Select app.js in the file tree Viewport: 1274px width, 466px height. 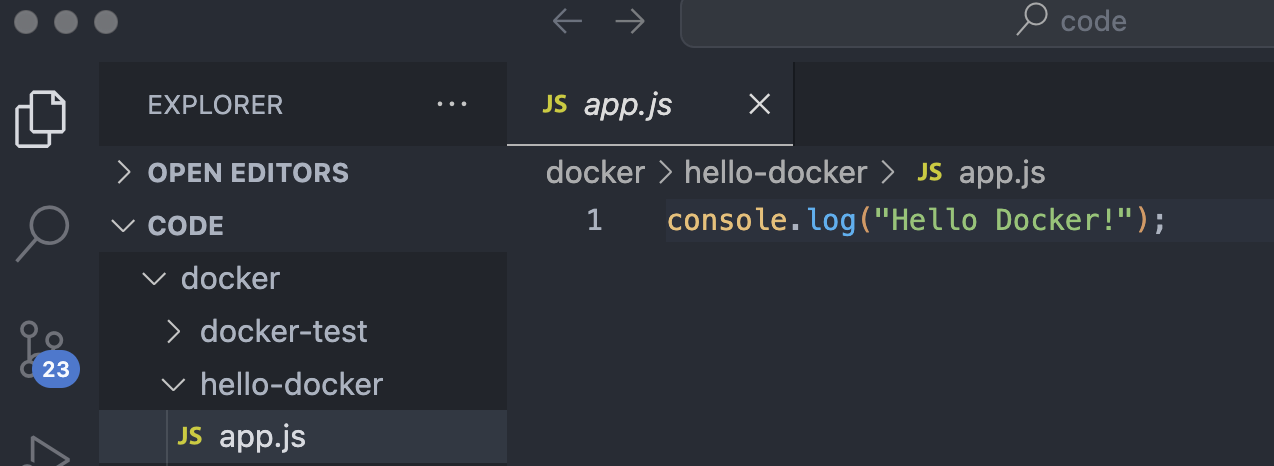pos(262,437)
